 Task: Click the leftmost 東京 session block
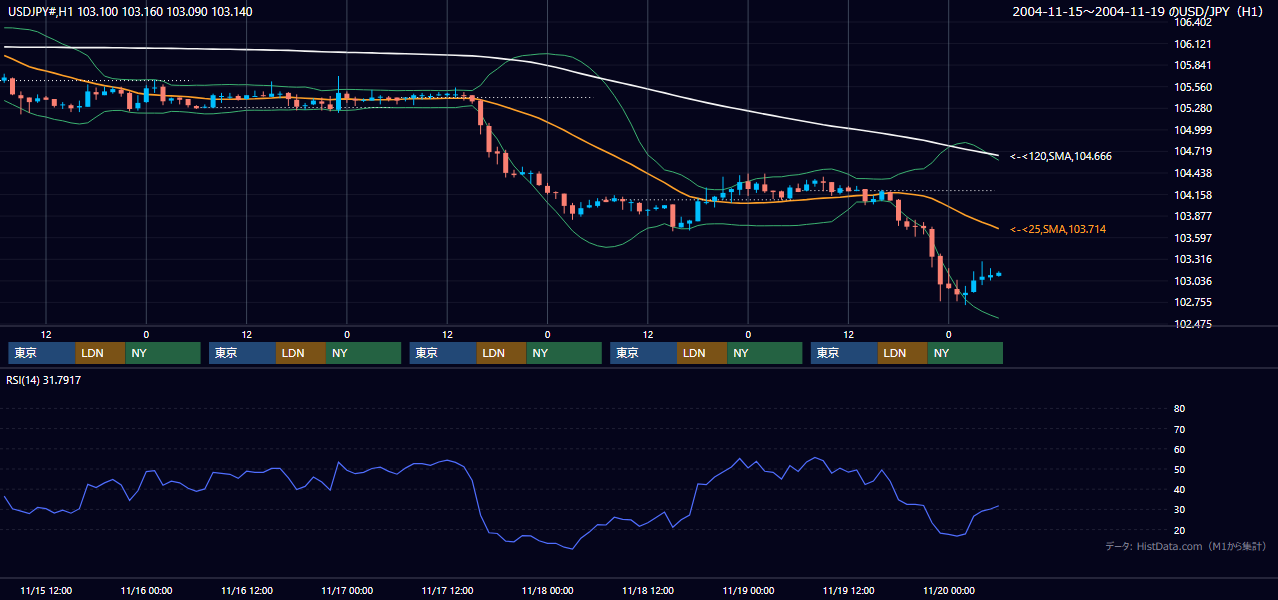pos(41,353)
